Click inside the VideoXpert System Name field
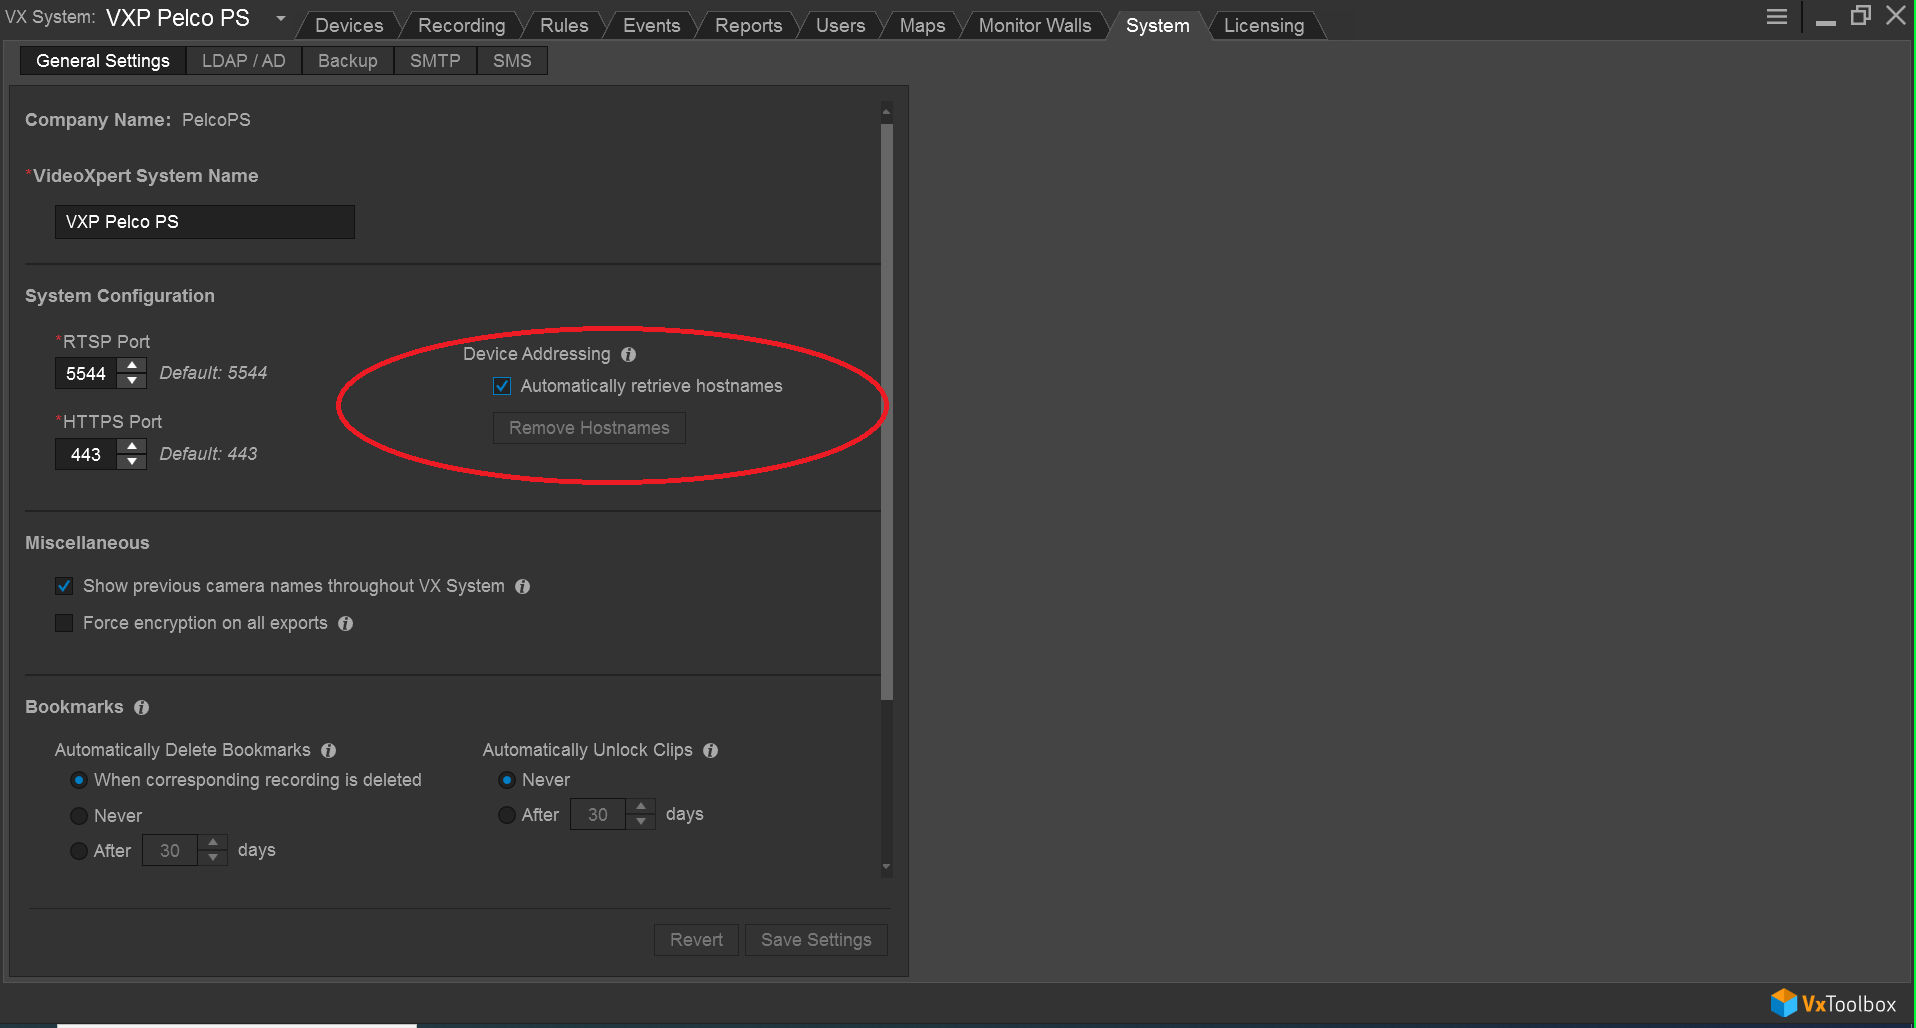The image size is (1916, 1028). click(x=204, y=221)
